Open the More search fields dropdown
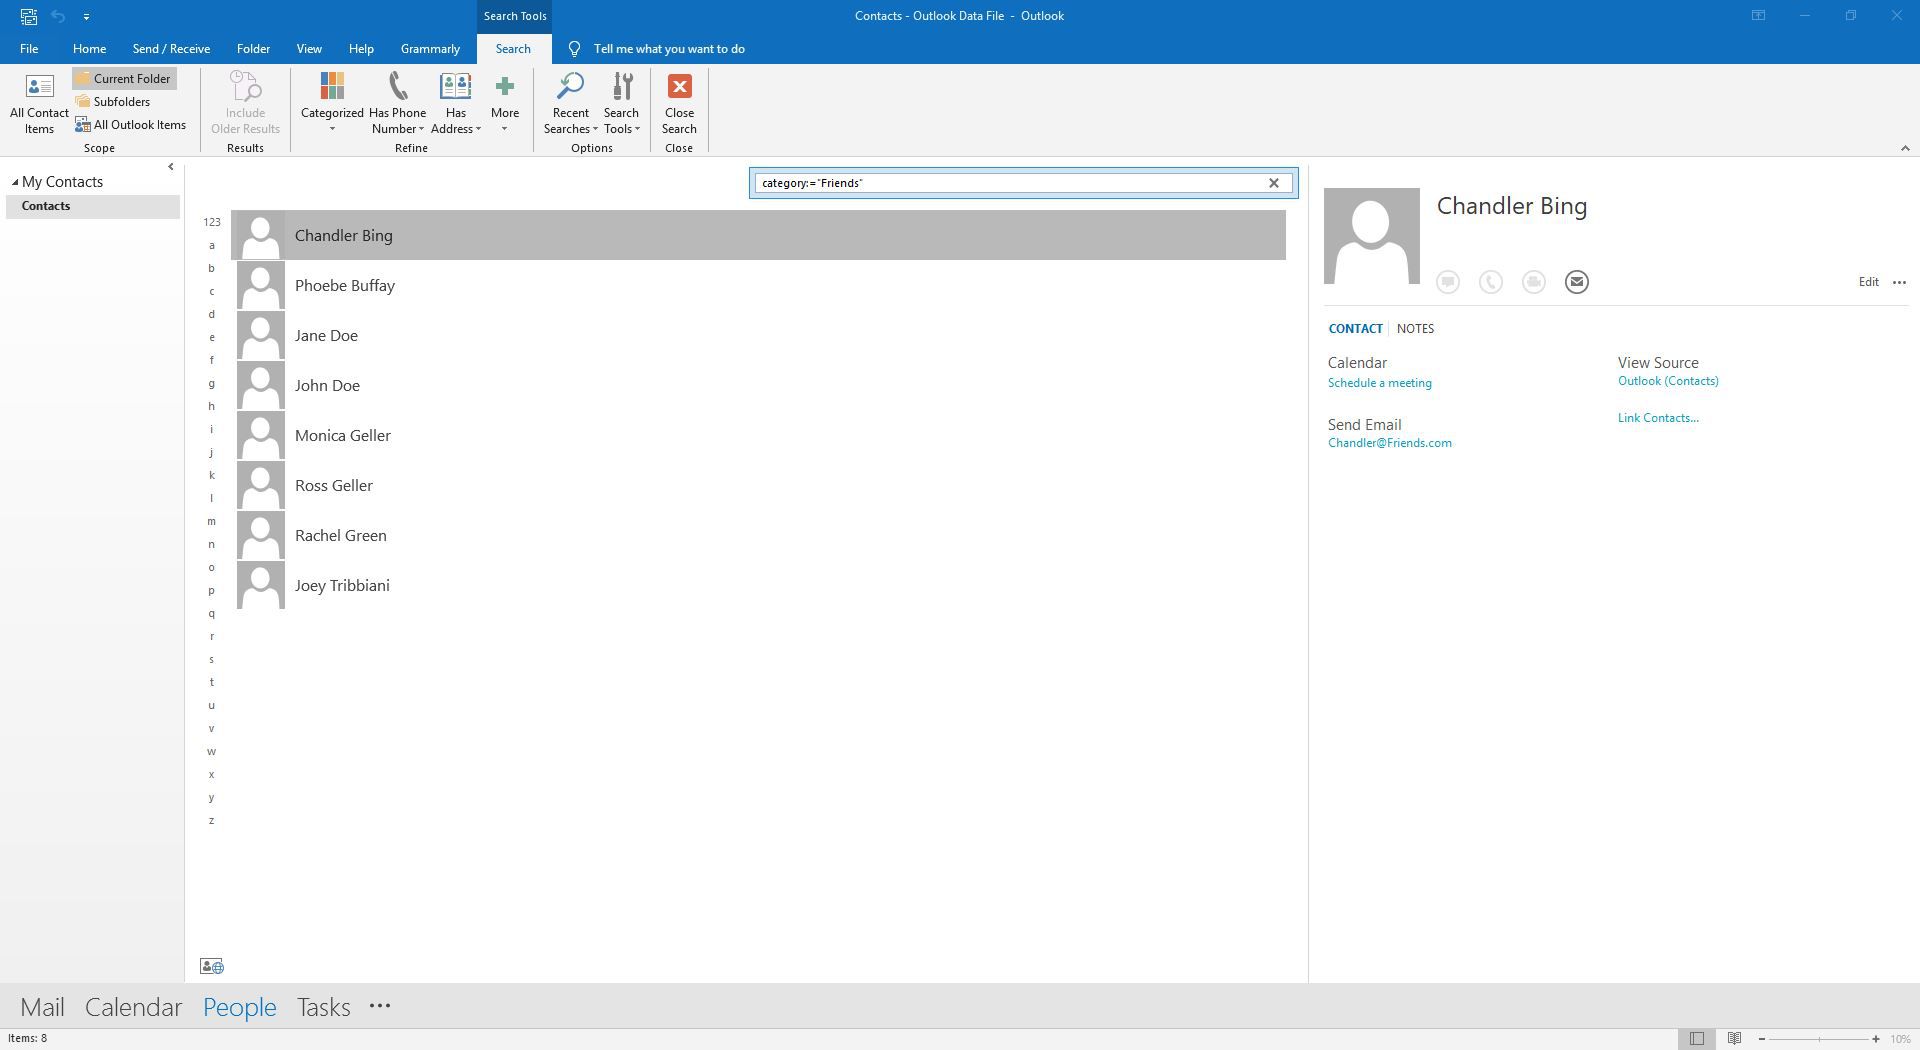This screenshot has height=1050, width=1920. tap(505, 104)
